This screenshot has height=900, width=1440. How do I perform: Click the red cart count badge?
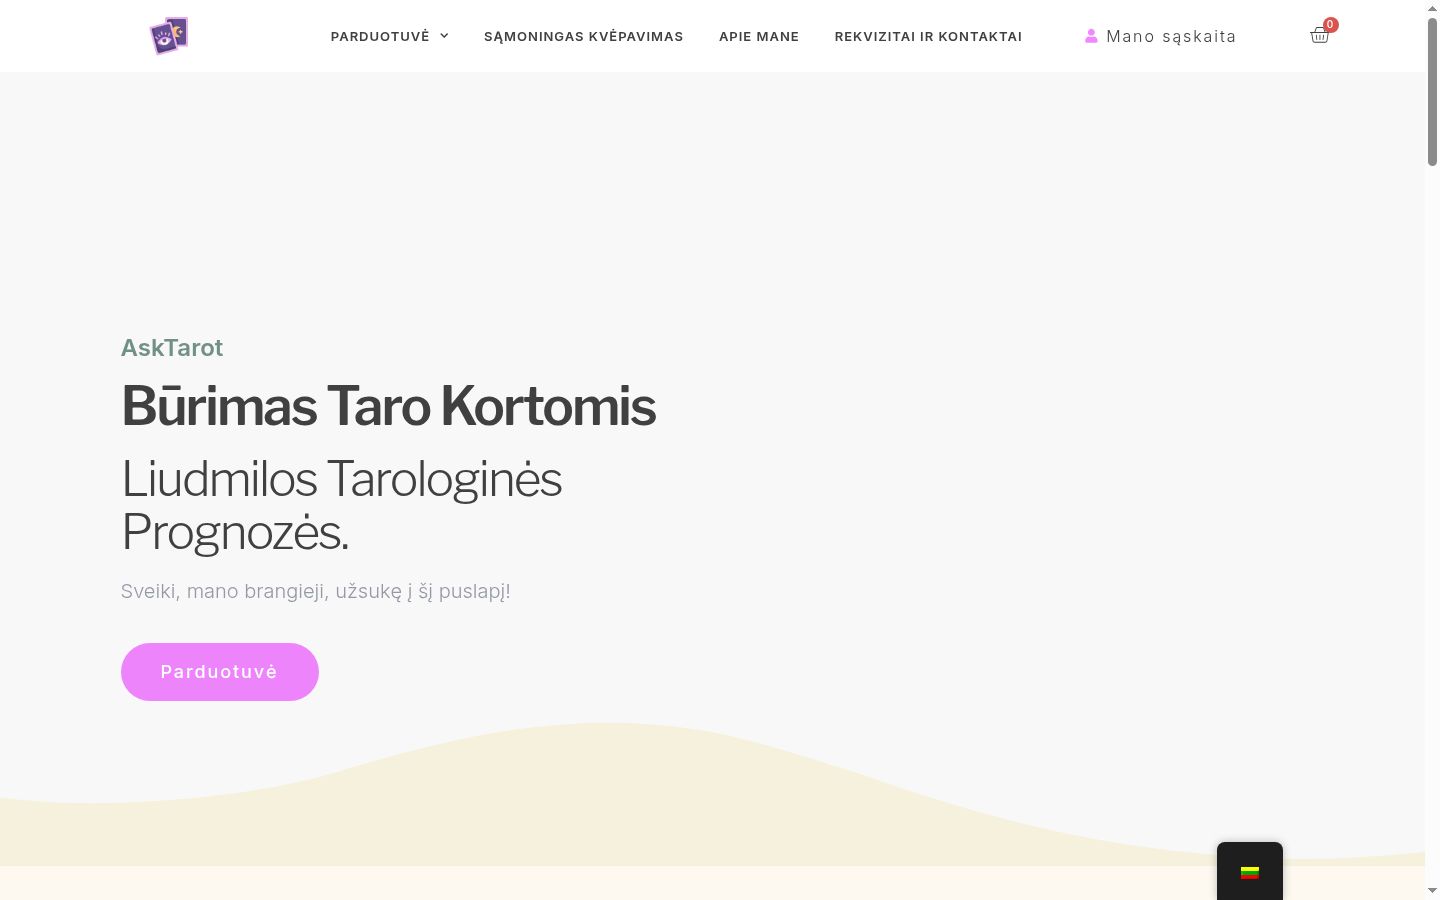click(x=1330, y=25)
